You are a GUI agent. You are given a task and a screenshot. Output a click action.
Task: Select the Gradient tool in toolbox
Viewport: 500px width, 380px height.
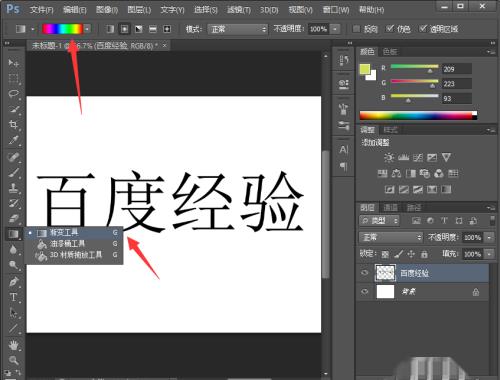coord(13,234)
